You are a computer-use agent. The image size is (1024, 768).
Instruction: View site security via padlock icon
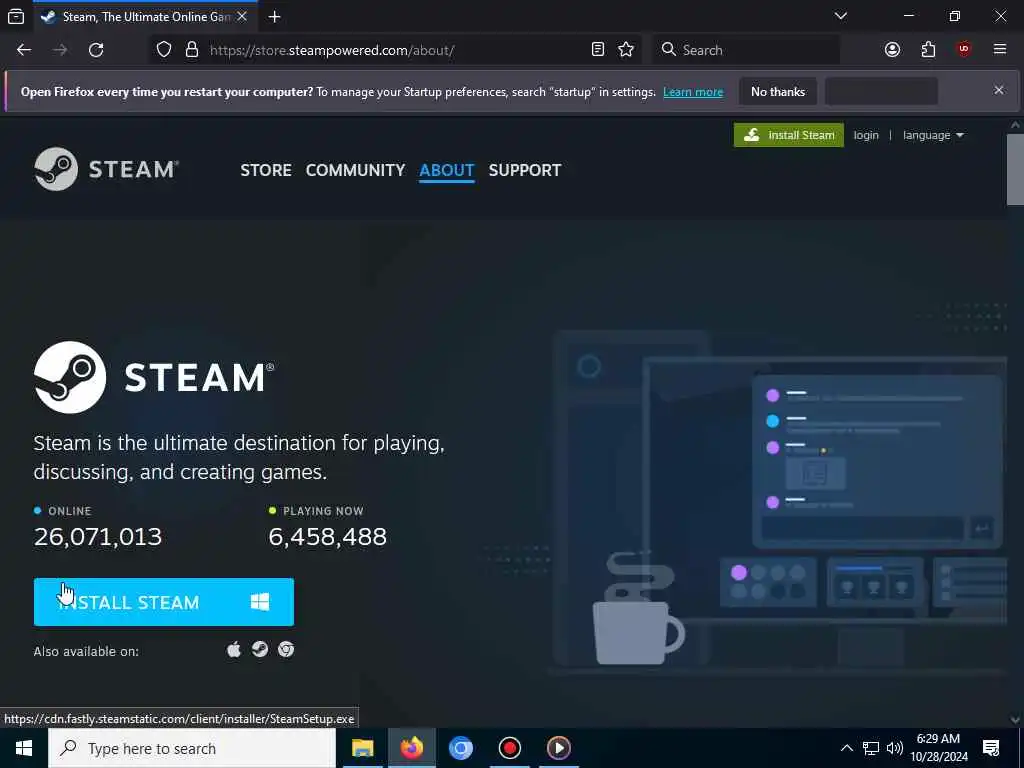pyautogui.click(x=192, y=50)
